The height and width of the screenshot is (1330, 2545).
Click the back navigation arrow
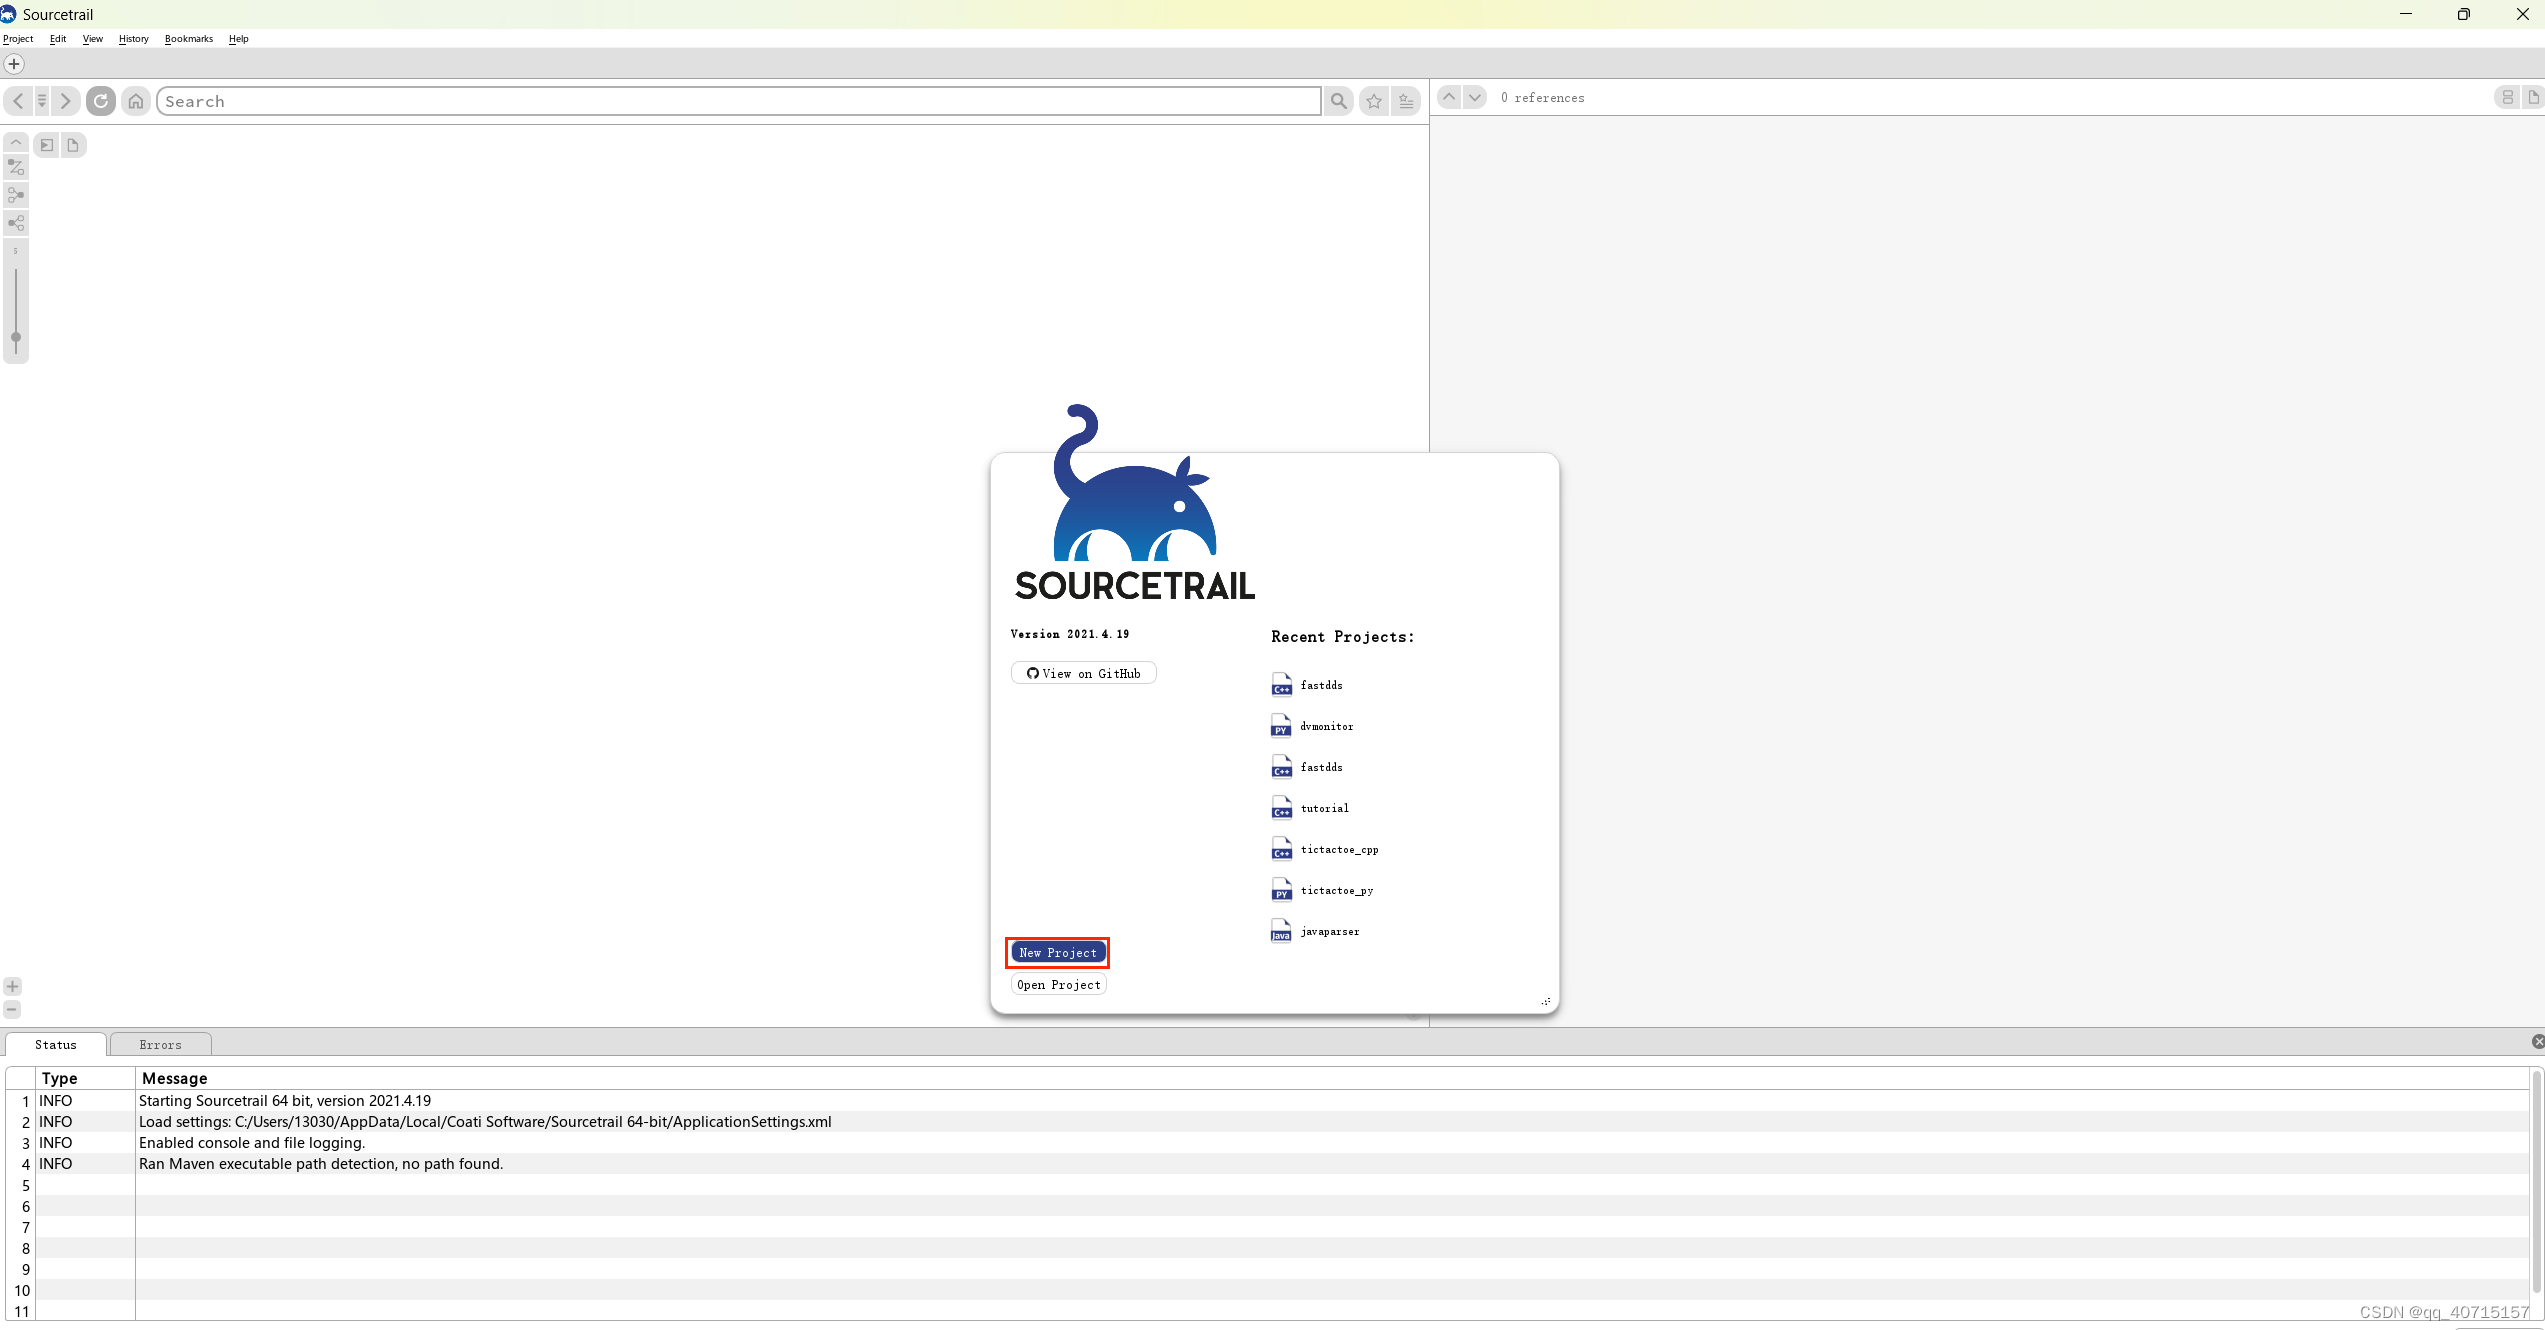[x=18, y=101]
